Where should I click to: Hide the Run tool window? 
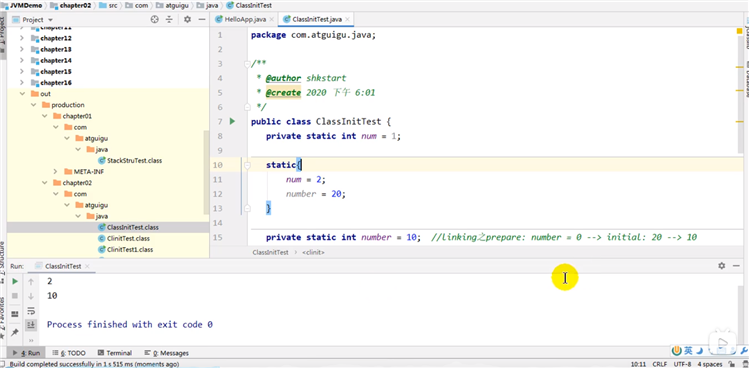[736, 266]
